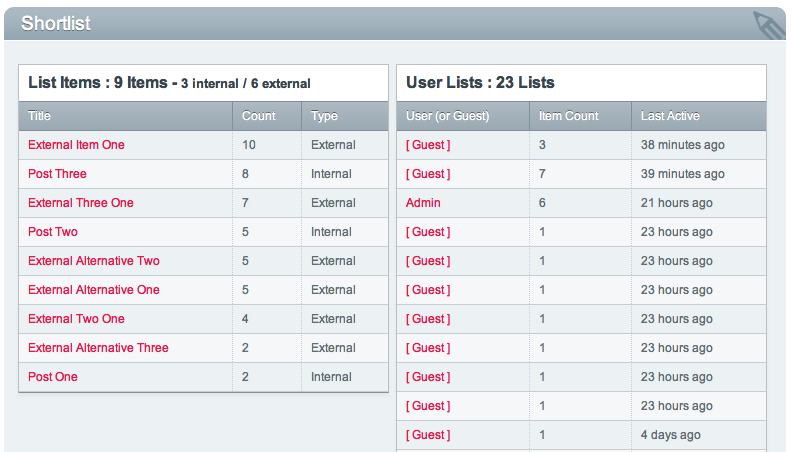Click the Count column header
Image resolution: width=792 pixels, height=452 pixels.
pos(259,116)
